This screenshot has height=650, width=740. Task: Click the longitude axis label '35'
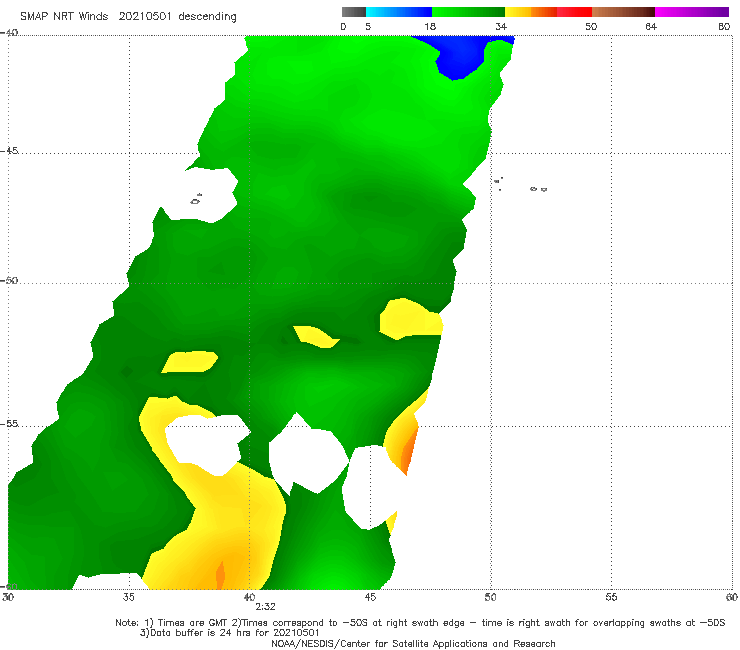coord(128,597)
